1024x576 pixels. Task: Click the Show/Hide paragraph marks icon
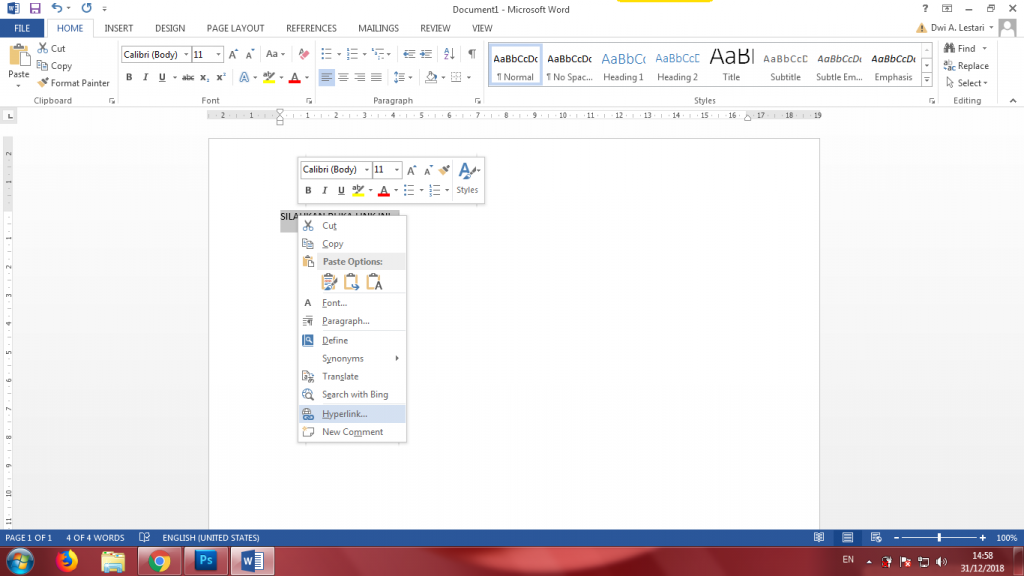(472, 54)
